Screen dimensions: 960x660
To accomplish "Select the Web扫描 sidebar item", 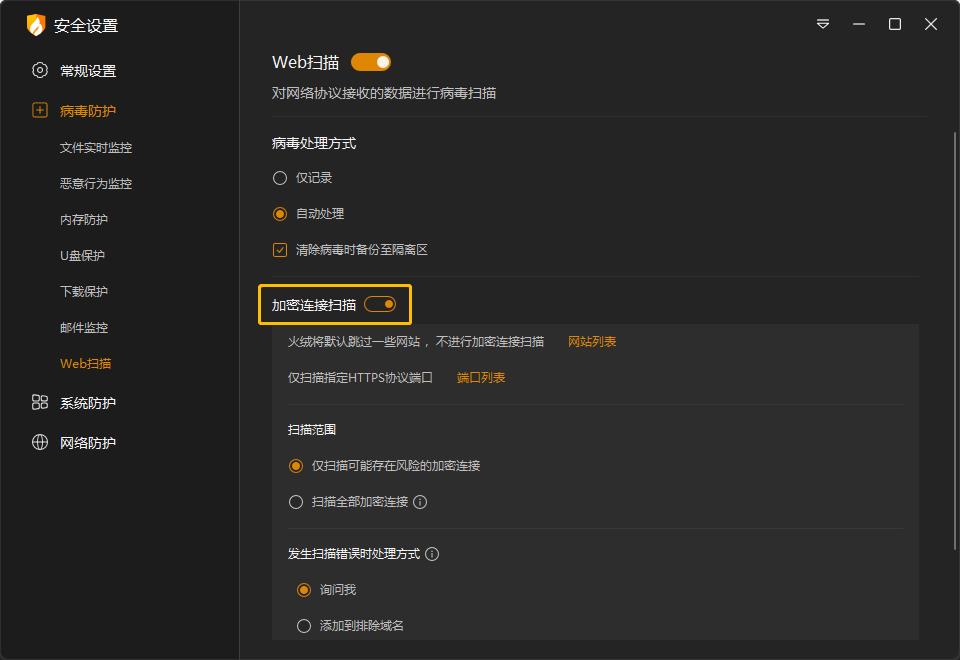I will coord(86,364).
